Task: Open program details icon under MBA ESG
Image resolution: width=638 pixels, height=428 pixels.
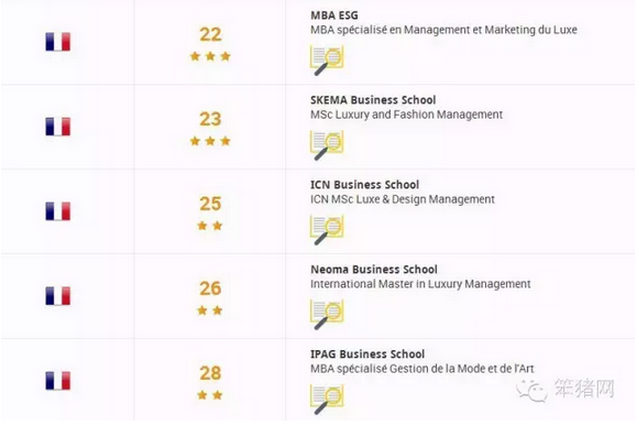Action: [x=327, y=60]
